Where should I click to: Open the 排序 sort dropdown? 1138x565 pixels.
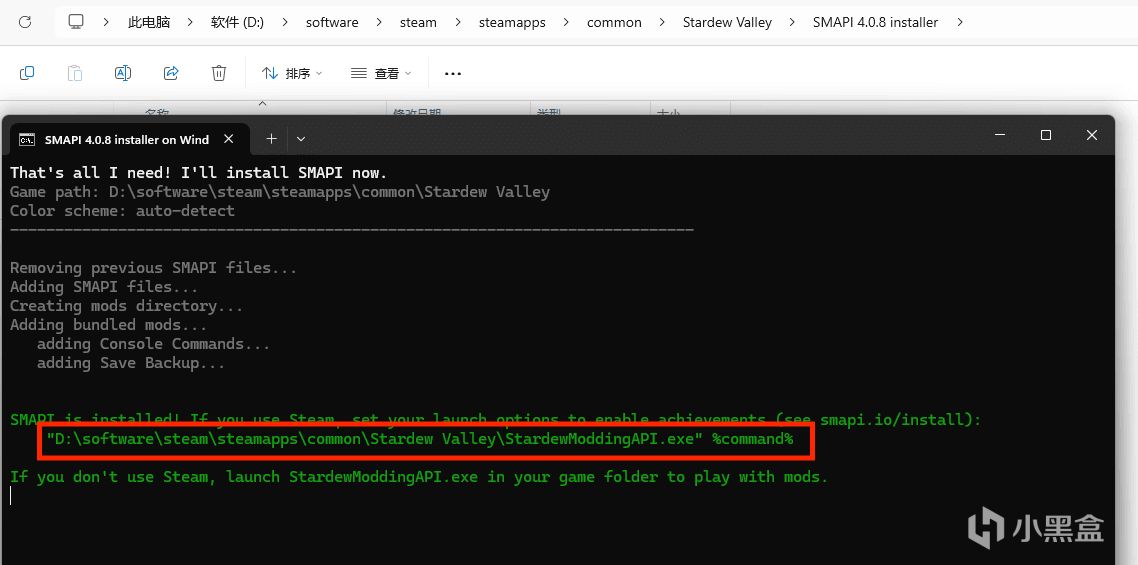292,73
